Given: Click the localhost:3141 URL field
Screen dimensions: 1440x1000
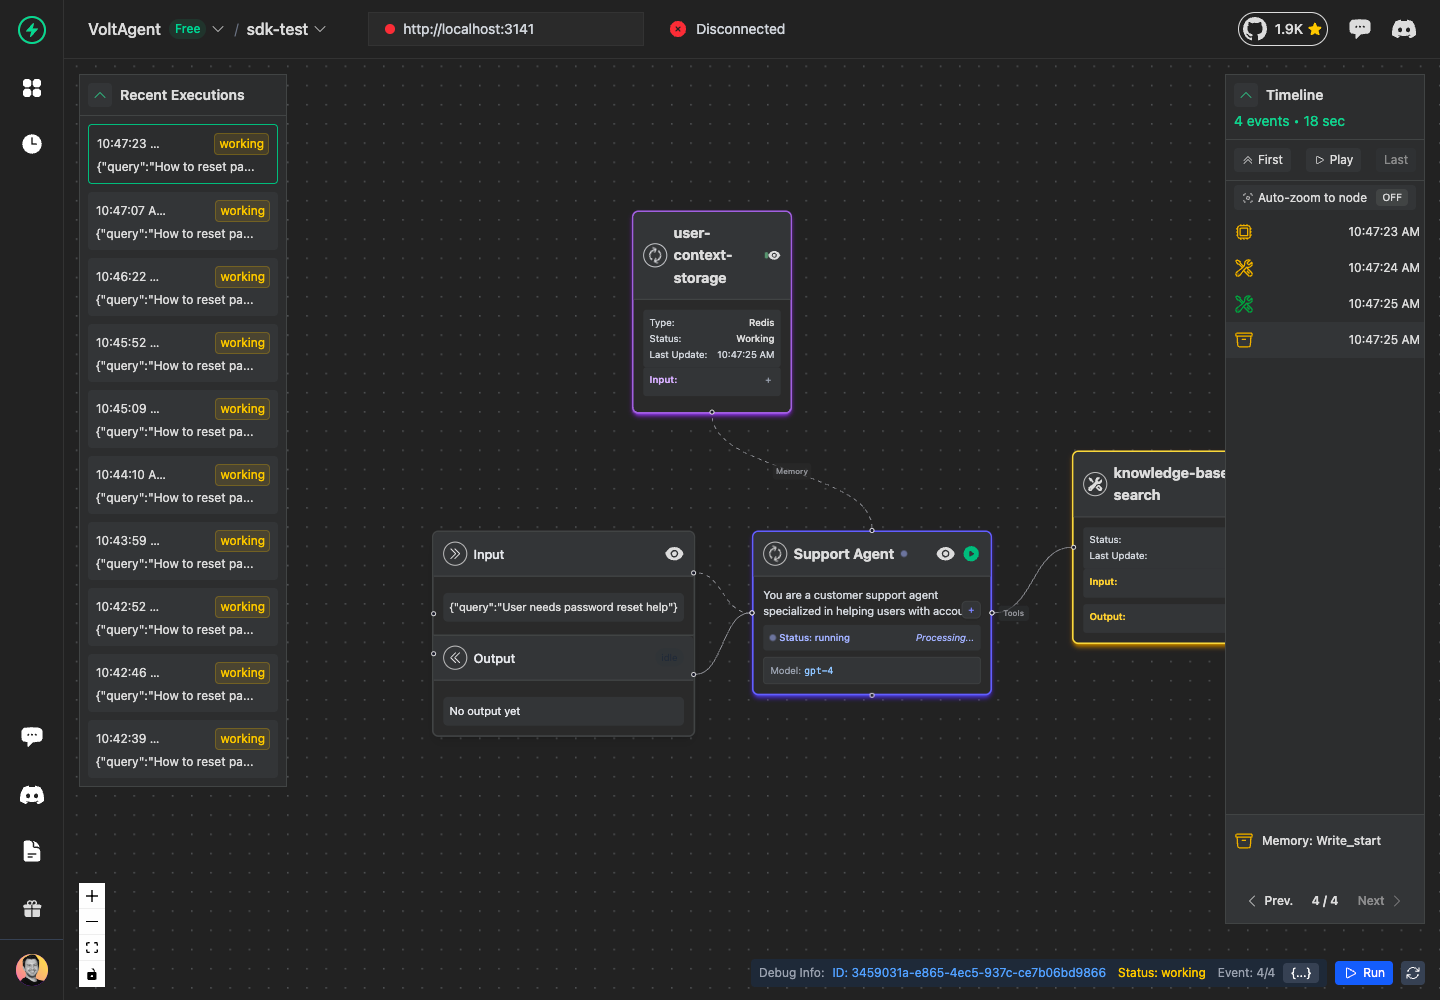Looking at the screenshot, I should (506, 29).
